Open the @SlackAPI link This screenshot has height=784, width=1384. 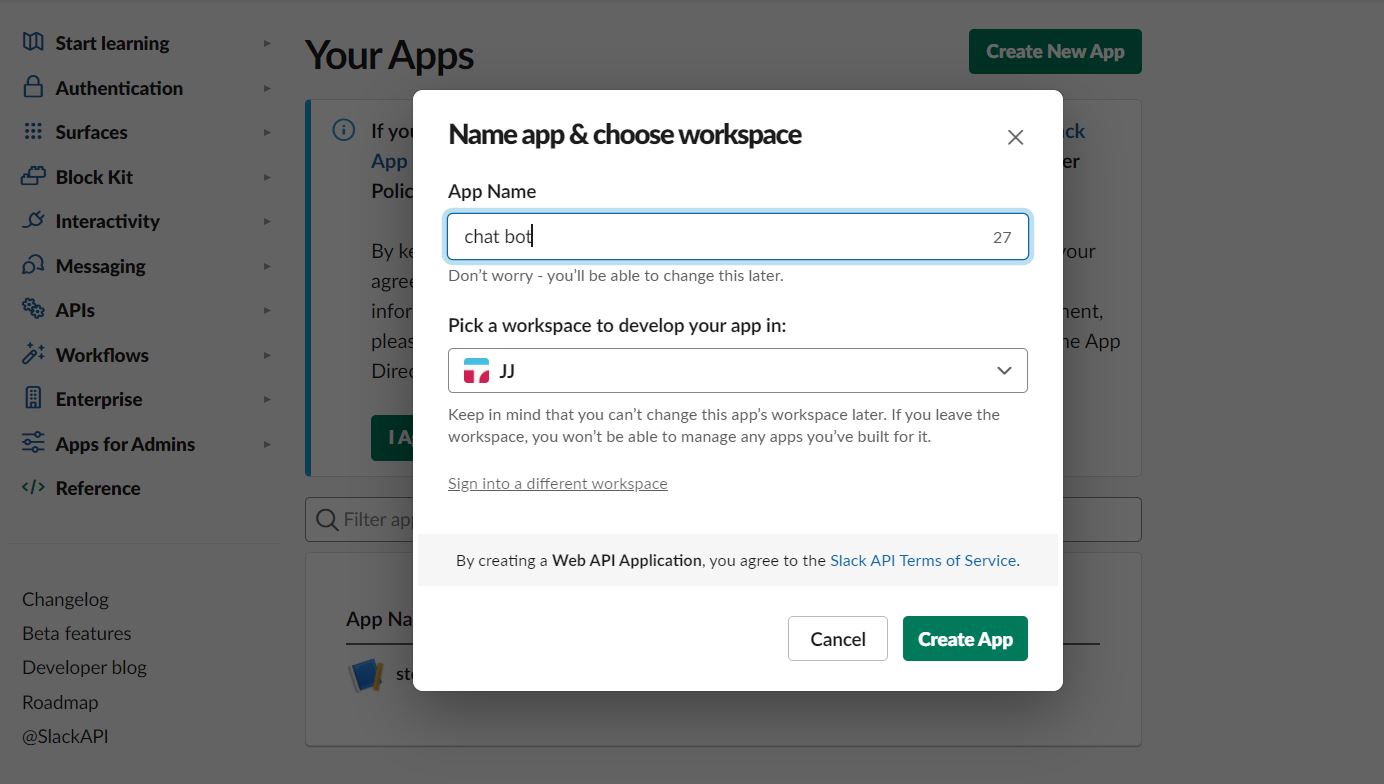(x=65, y=736)
